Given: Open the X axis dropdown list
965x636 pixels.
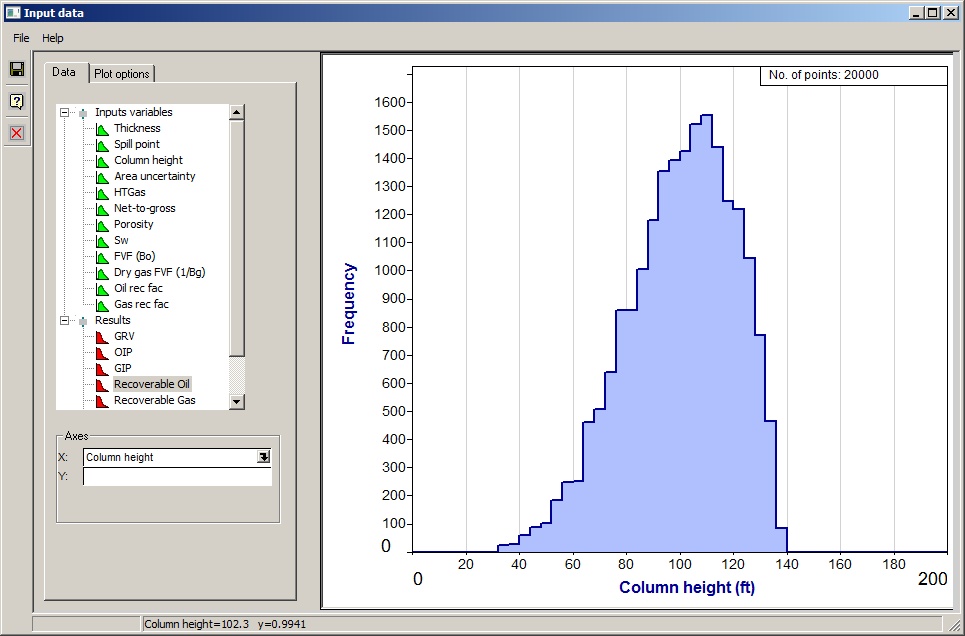Looking at the screenshot, I should 263,457.
